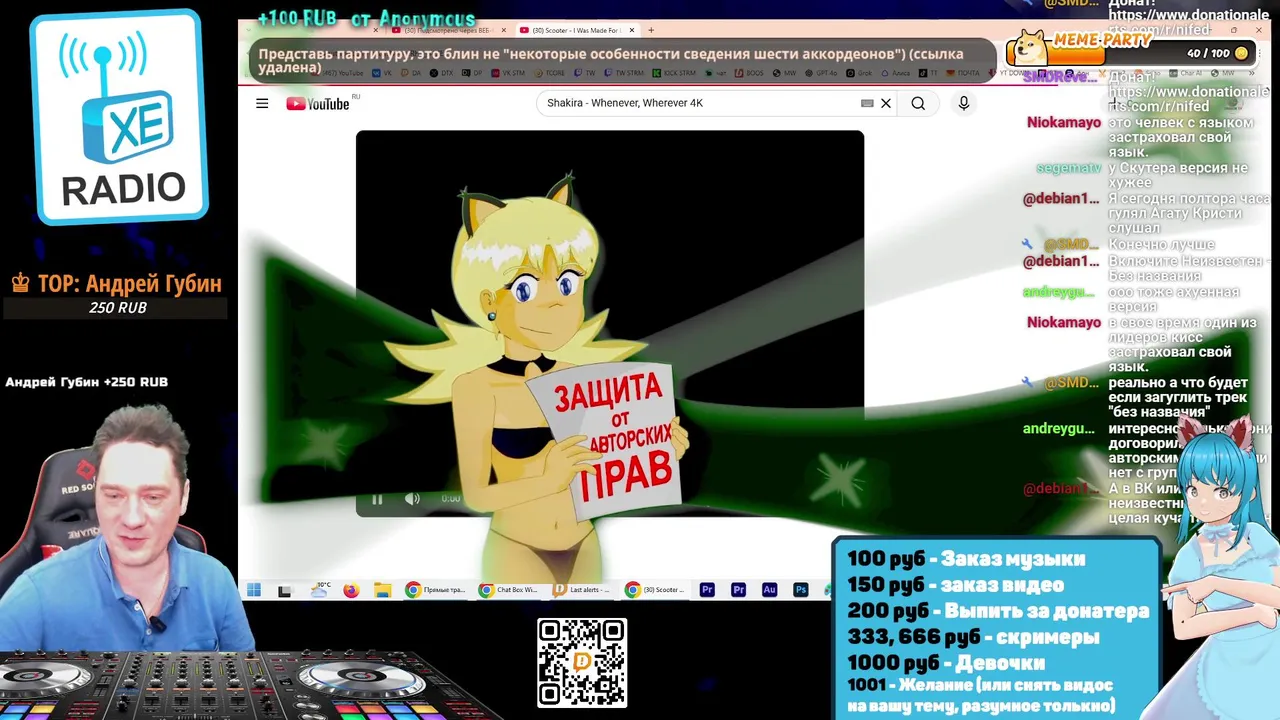Close the Scooter browser tab

631,30
